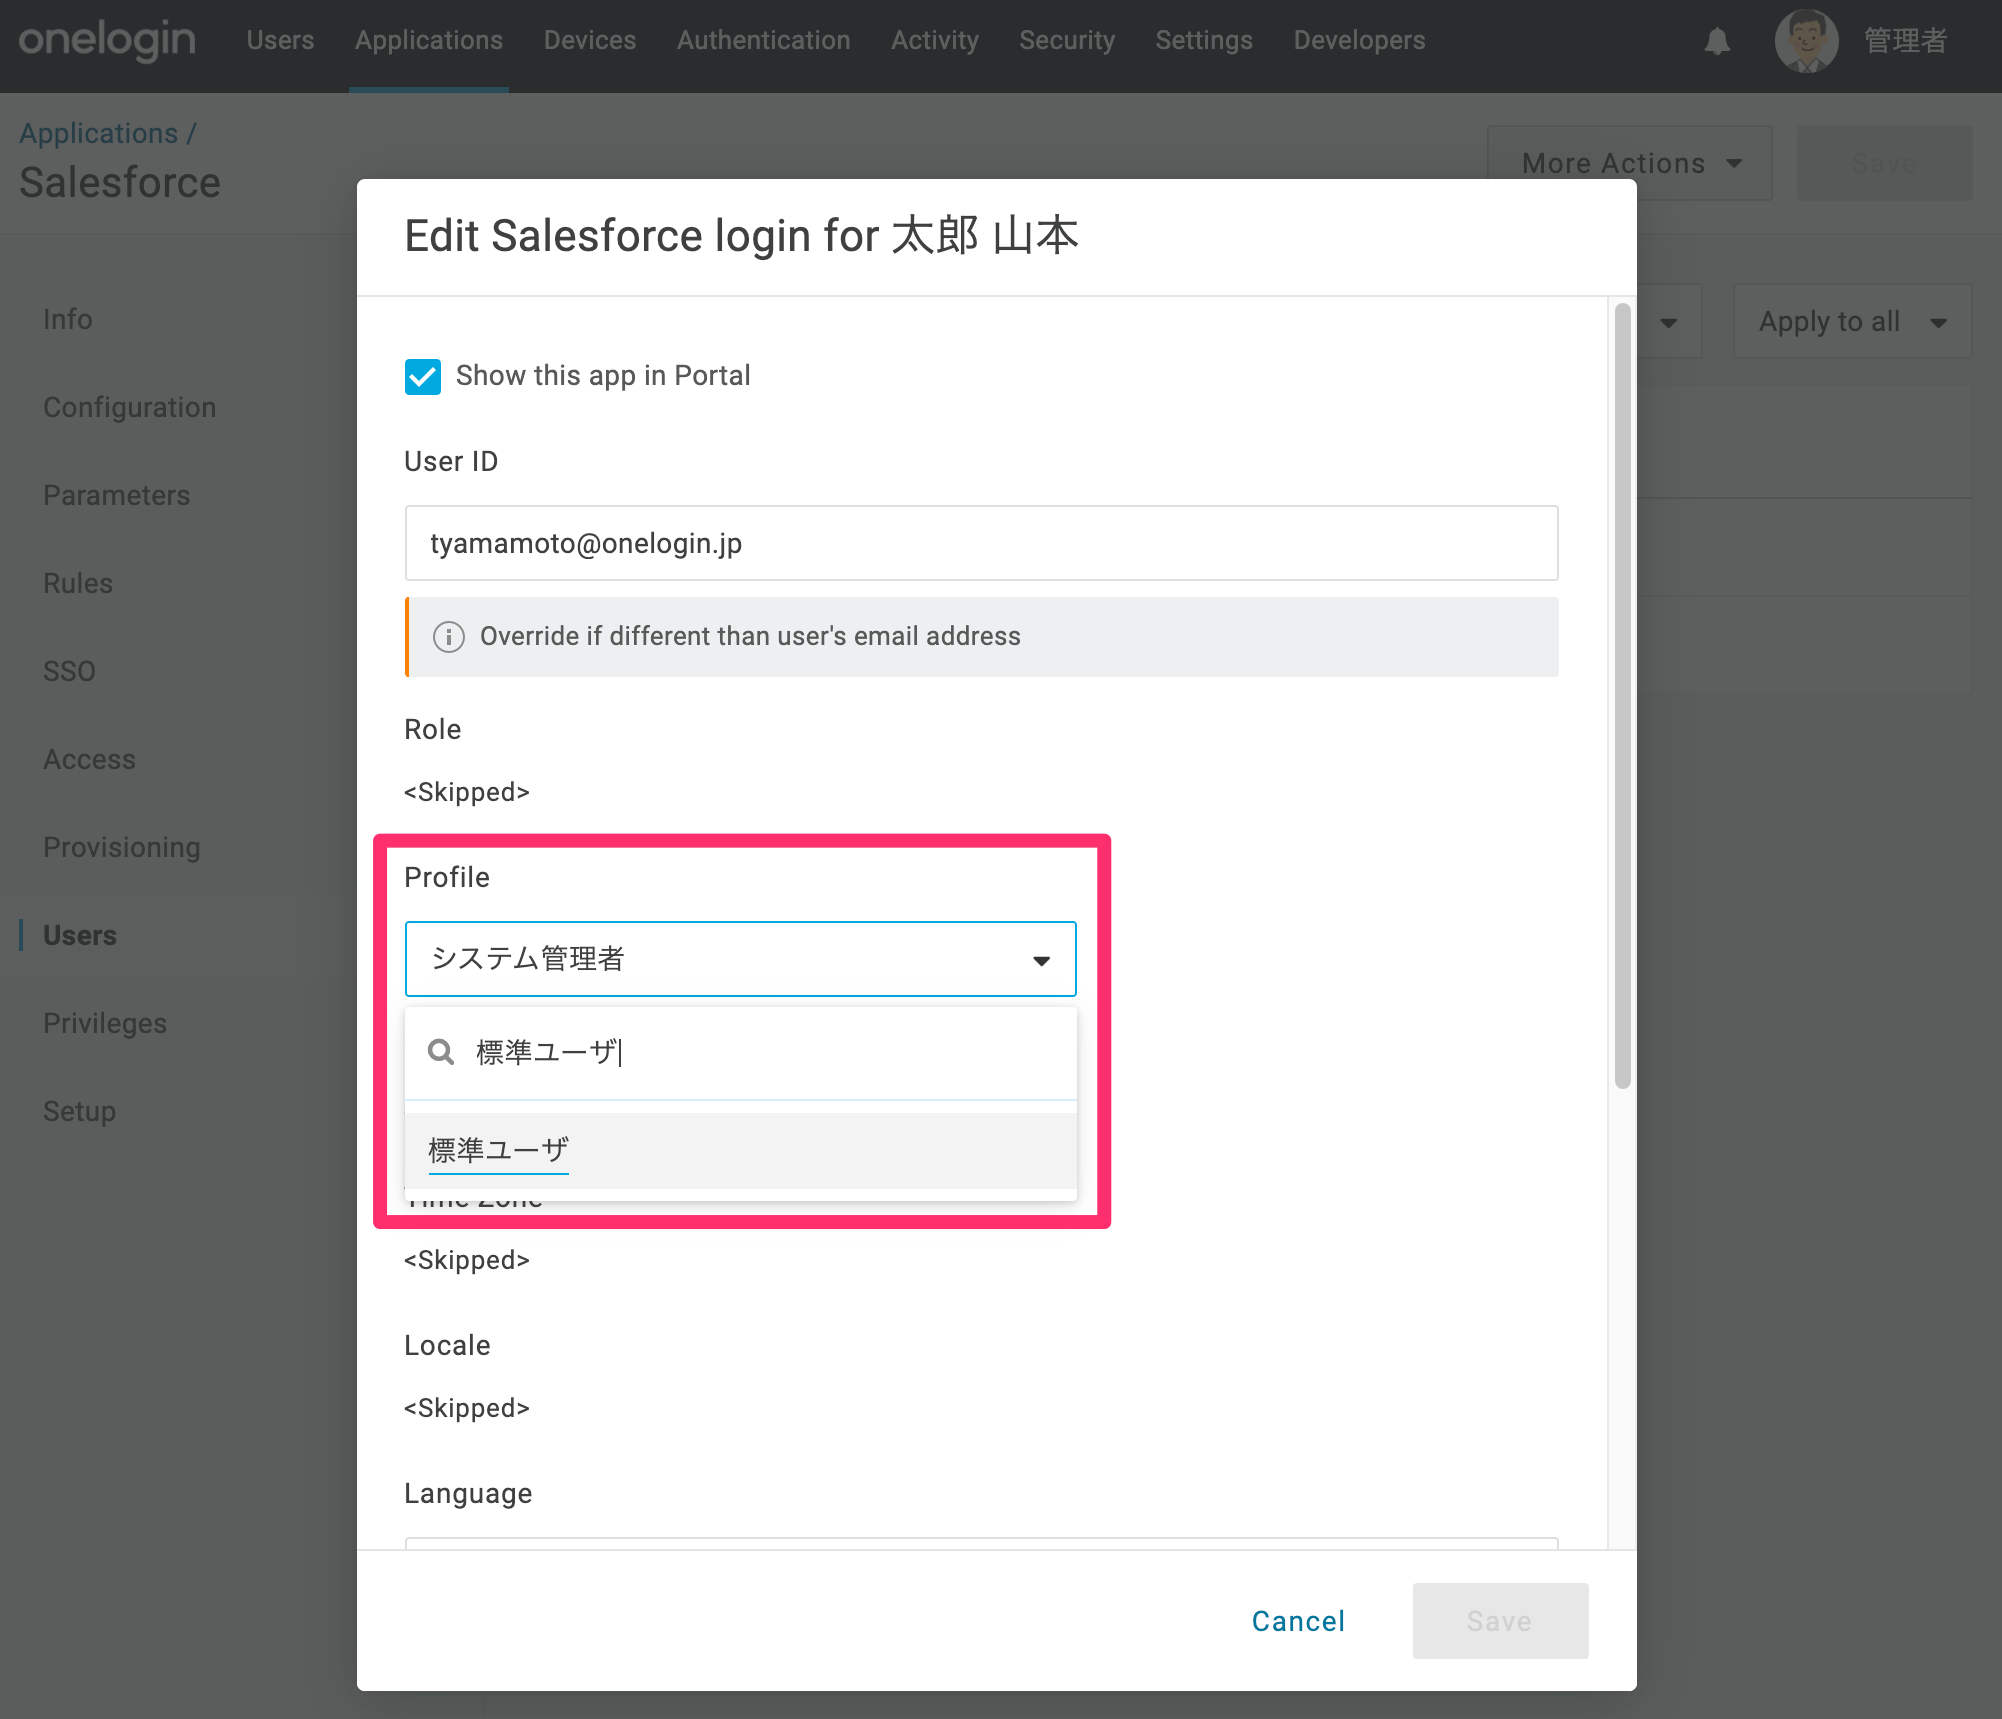Click the Language field label
Image resolution: width=2002 pixels, height=1719 pixels.
(468, 1493)
